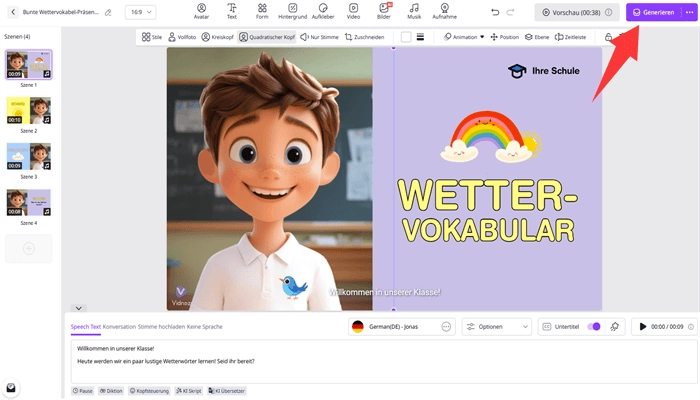This screenshot has width=700, height=400.
Task: Add a new scene with plus tile
Action: point(29,248)
